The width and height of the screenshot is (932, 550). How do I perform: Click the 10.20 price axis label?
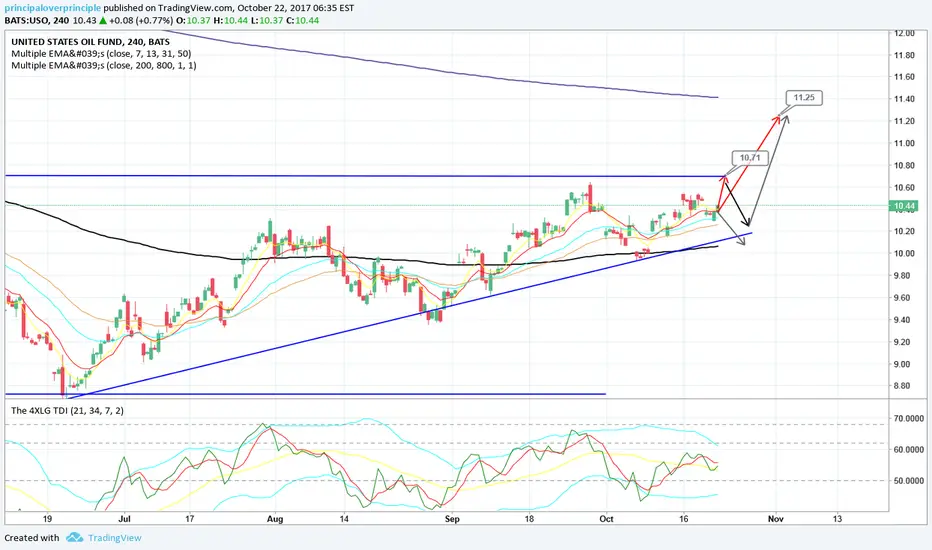coord(904,231)
